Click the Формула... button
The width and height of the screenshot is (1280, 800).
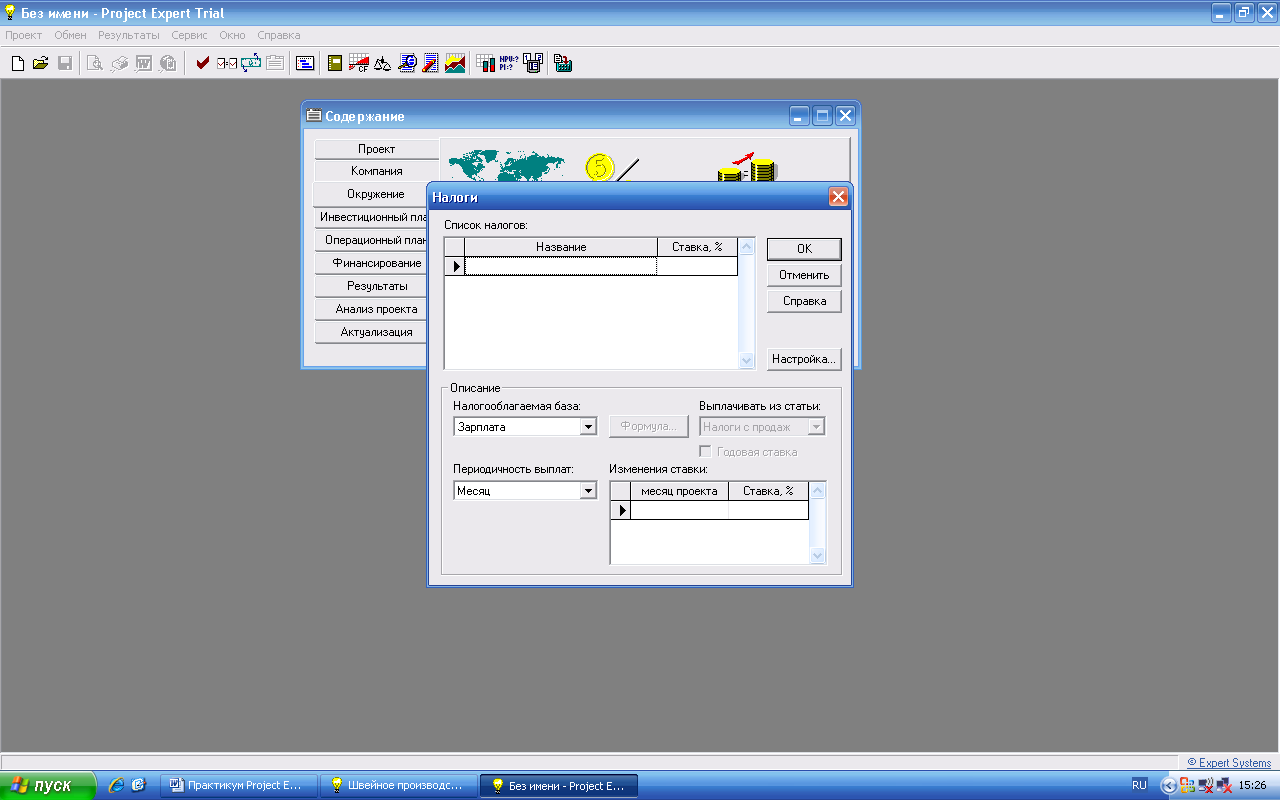click(x=648, y=427)
